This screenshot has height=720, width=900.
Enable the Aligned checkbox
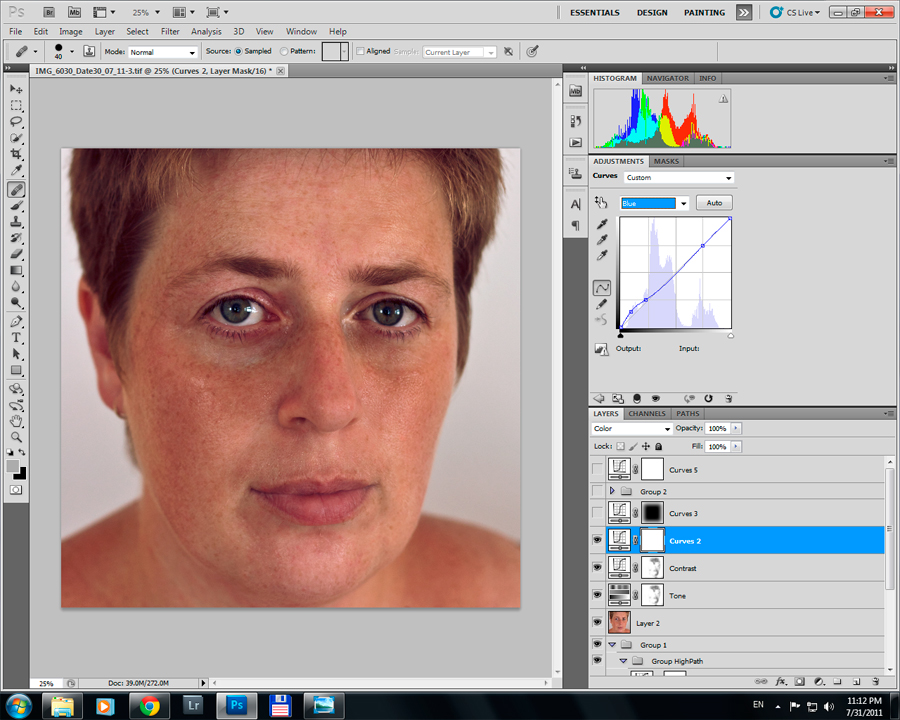[361, 51]
